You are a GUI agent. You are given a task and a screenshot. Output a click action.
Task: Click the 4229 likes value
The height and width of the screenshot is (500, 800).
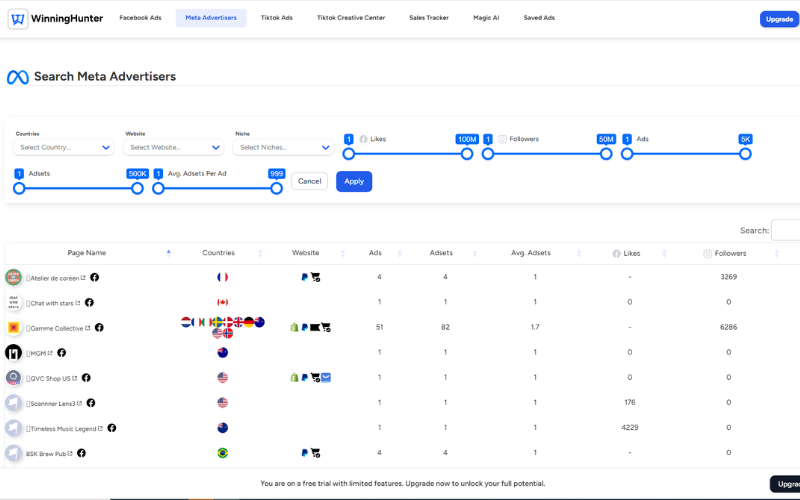pos(630,428)
